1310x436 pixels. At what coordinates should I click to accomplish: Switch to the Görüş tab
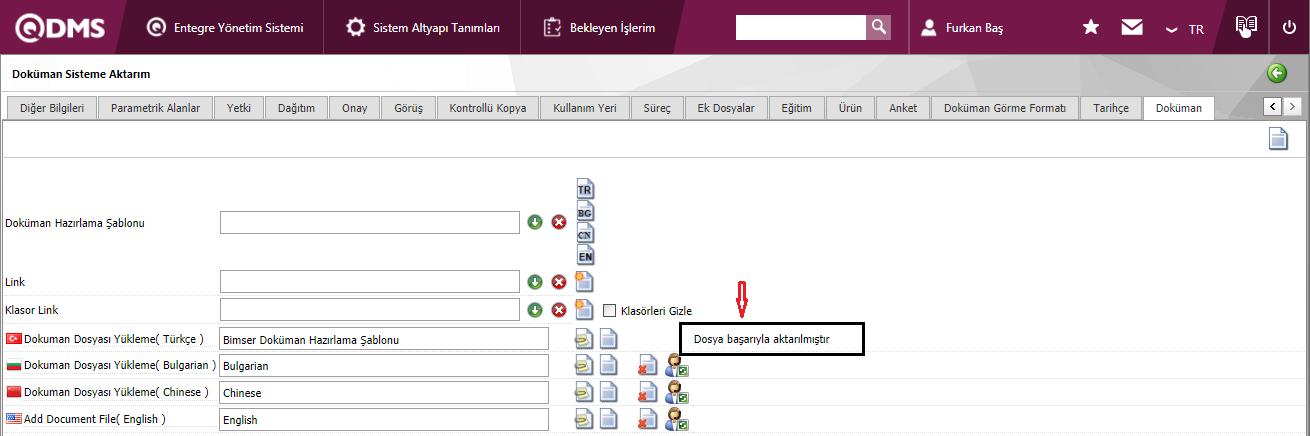click(409, 107)
